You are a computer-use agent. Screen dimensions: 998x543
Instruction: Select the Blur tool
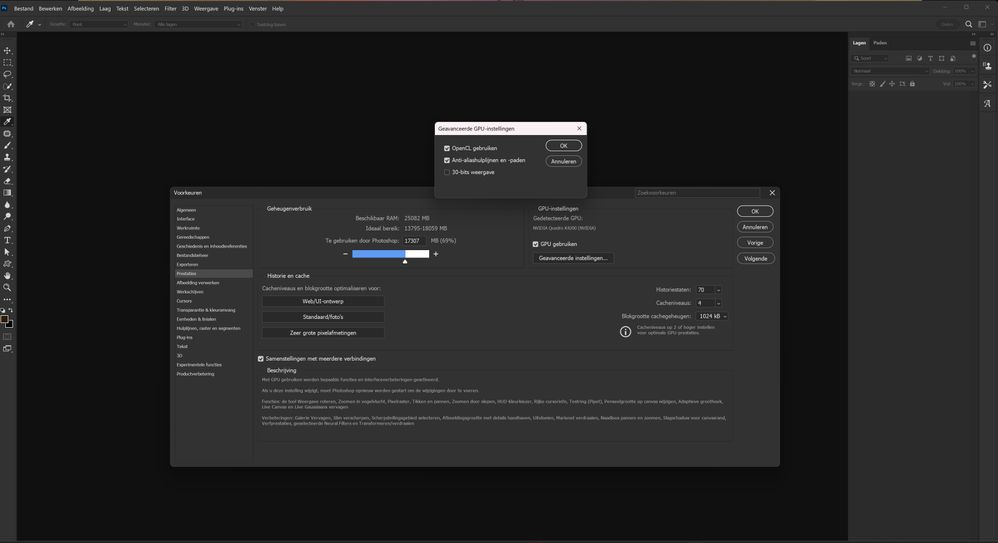coord(7,205)
